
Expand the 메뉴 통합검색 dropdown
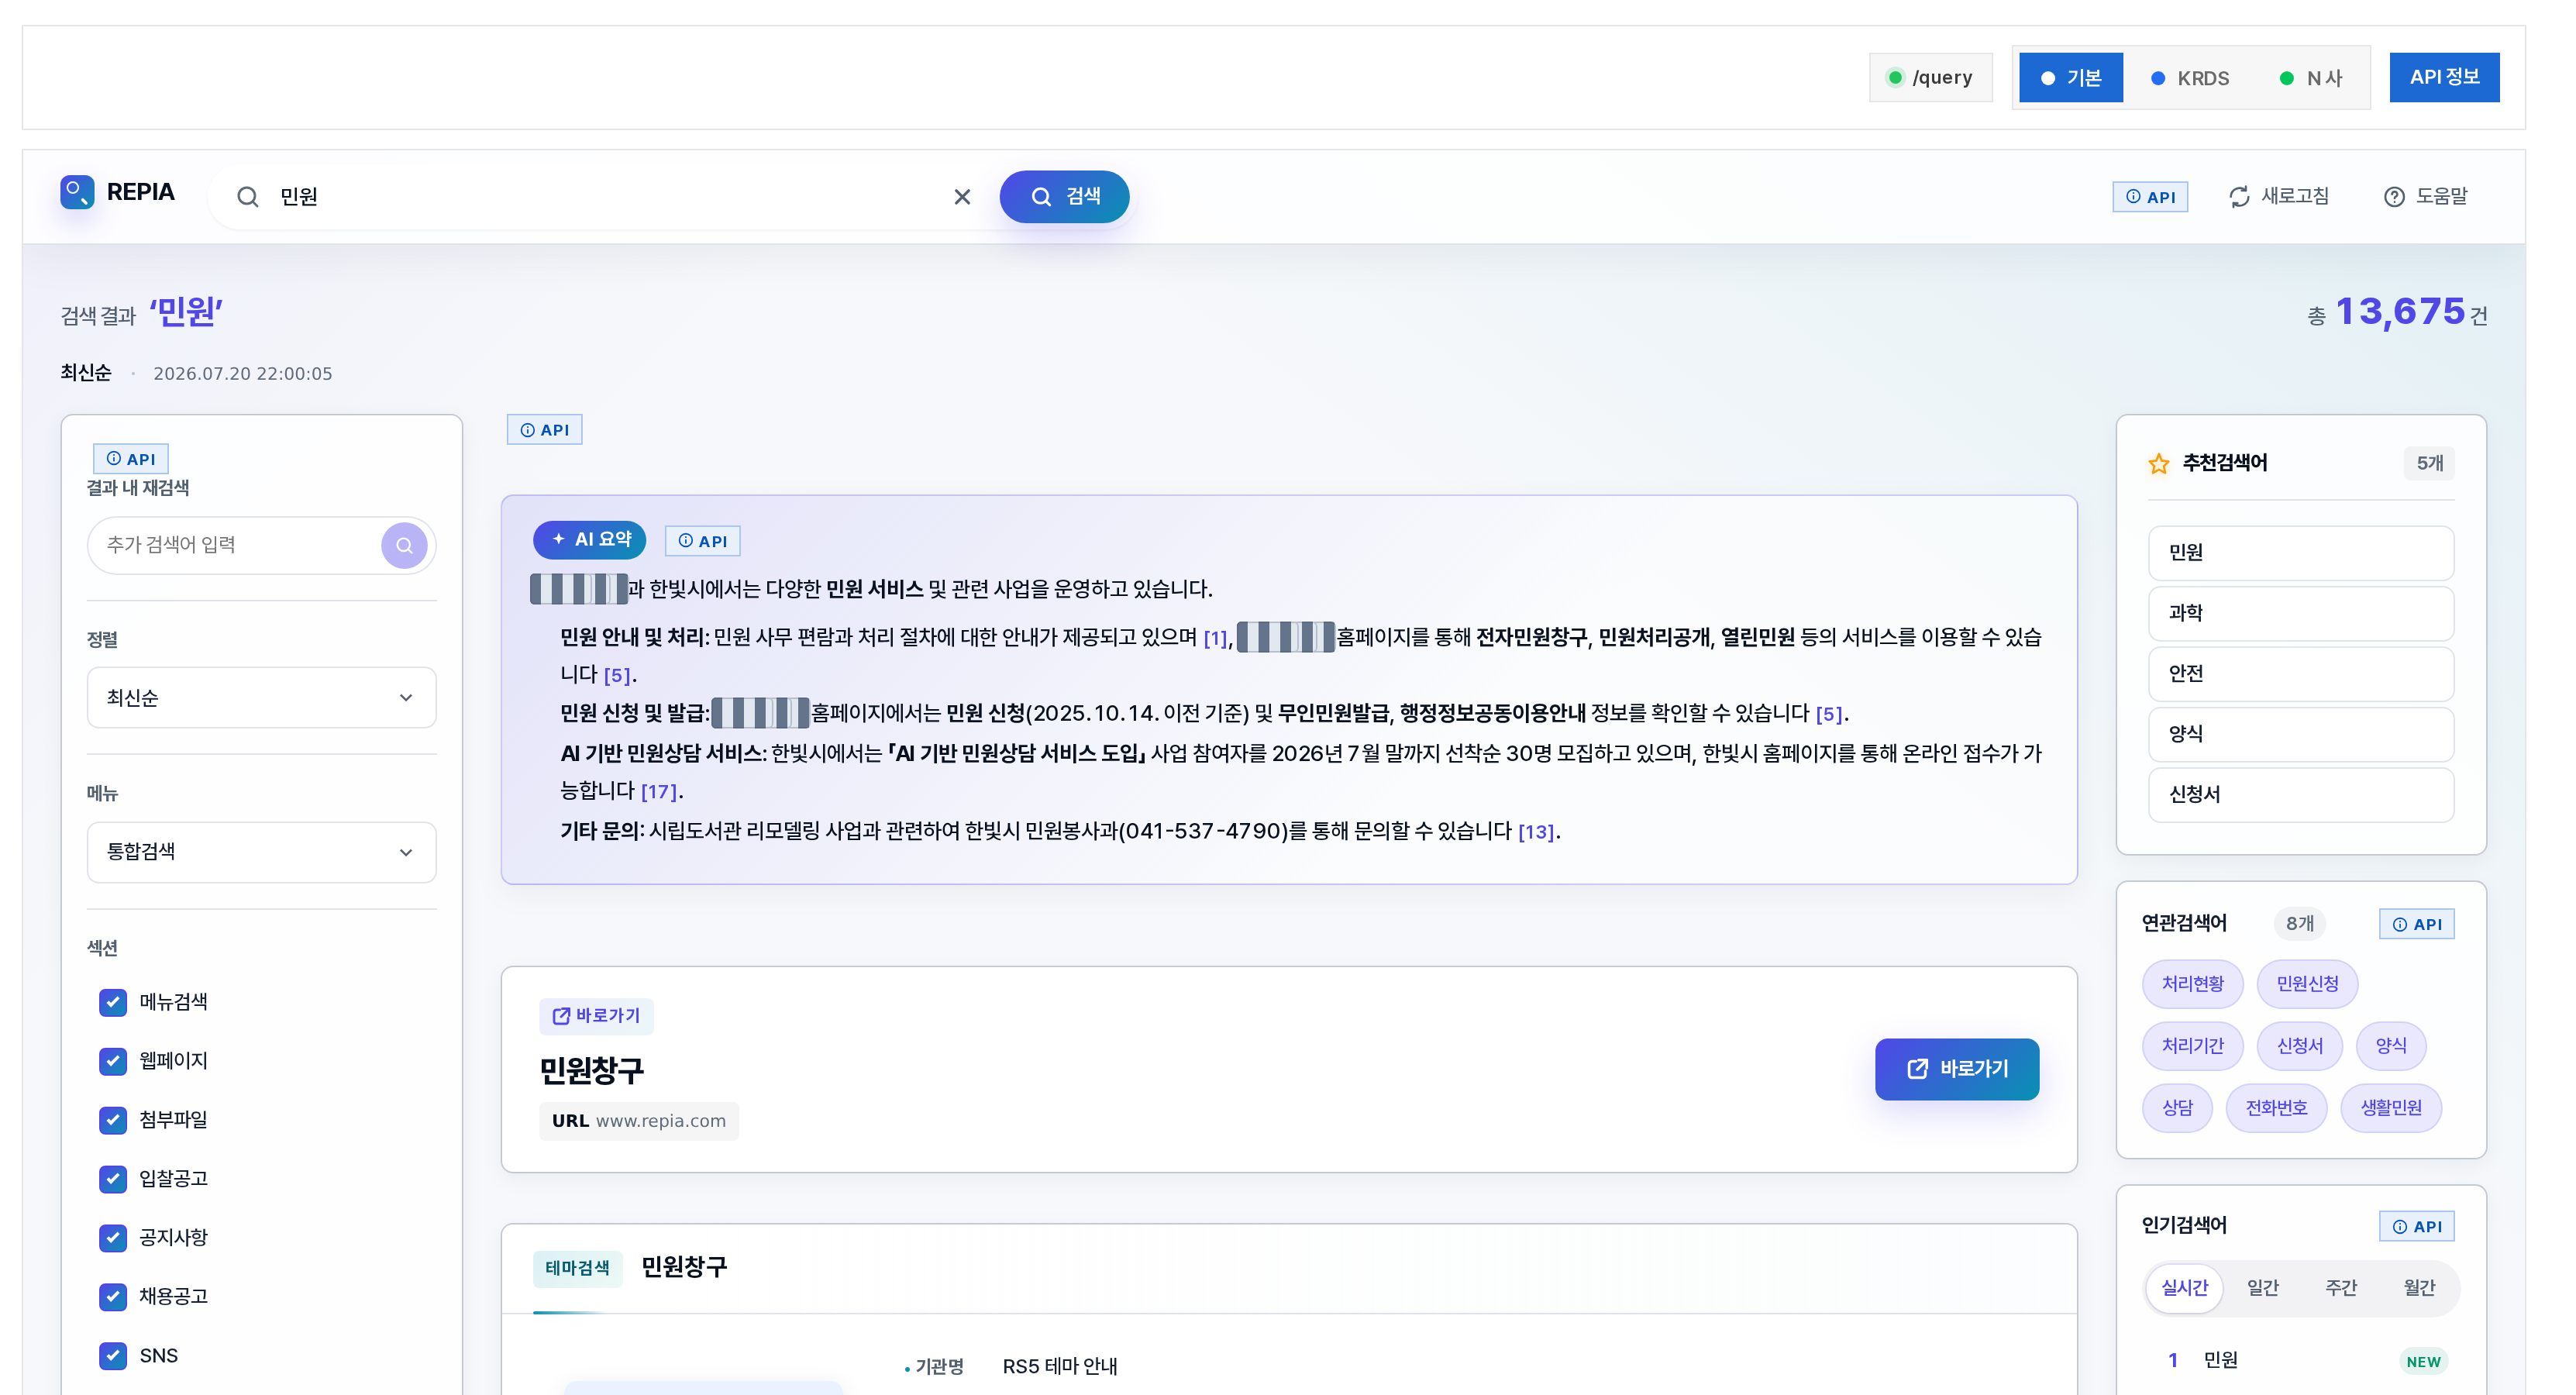[261, 852]
